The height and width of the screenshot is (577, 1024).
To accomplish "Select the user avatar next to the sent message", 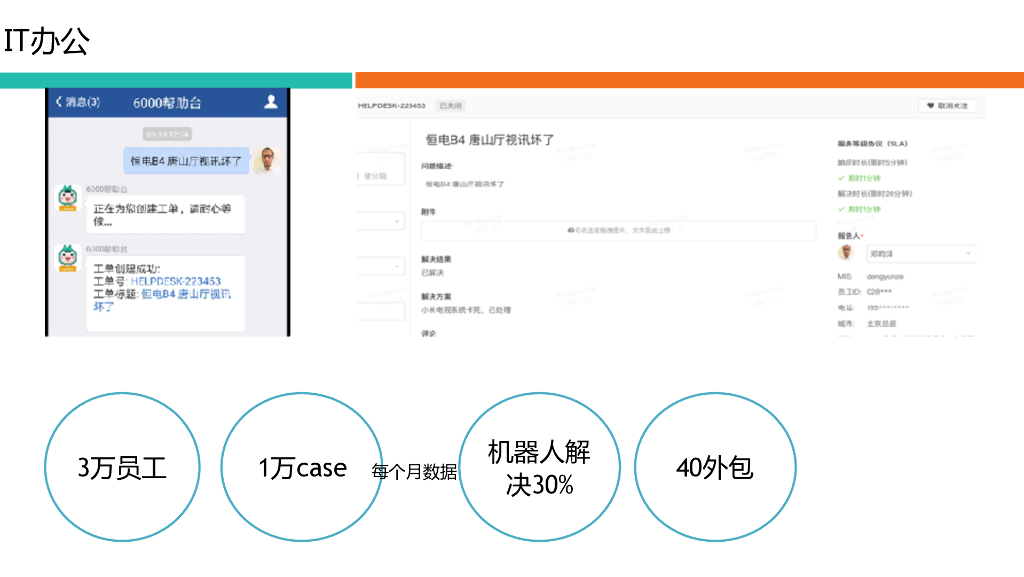I will [266, 160].
